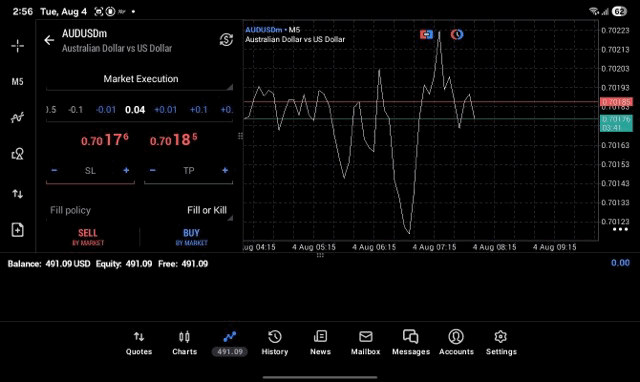The height and width of the screenshot is (382, 640).
Task: Switch to the History tab
Action: click(275, 343)
